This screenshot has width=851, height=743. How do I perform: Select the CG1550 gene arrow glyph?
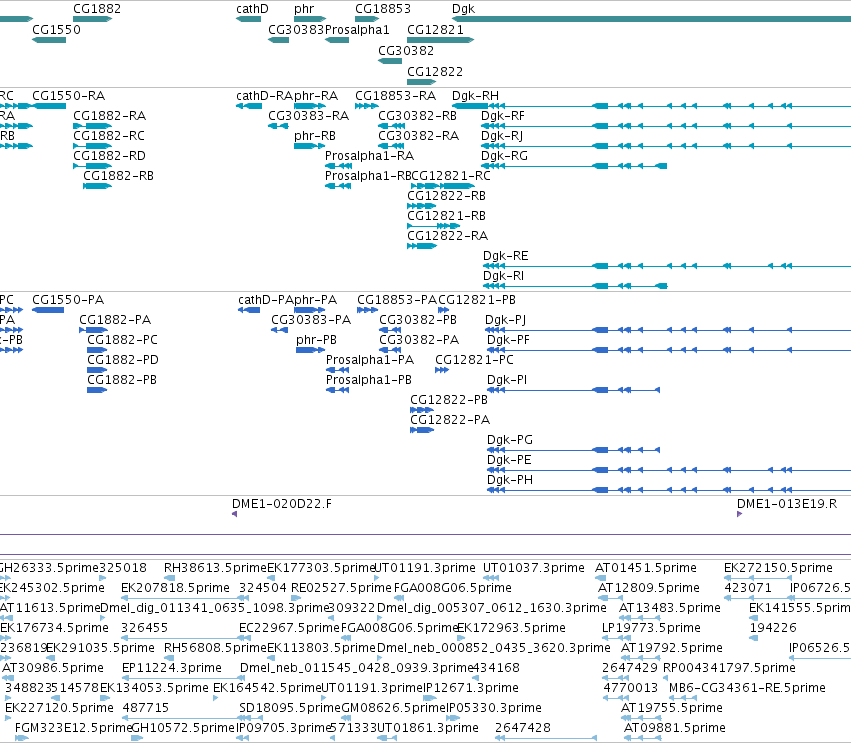point(49,40)
